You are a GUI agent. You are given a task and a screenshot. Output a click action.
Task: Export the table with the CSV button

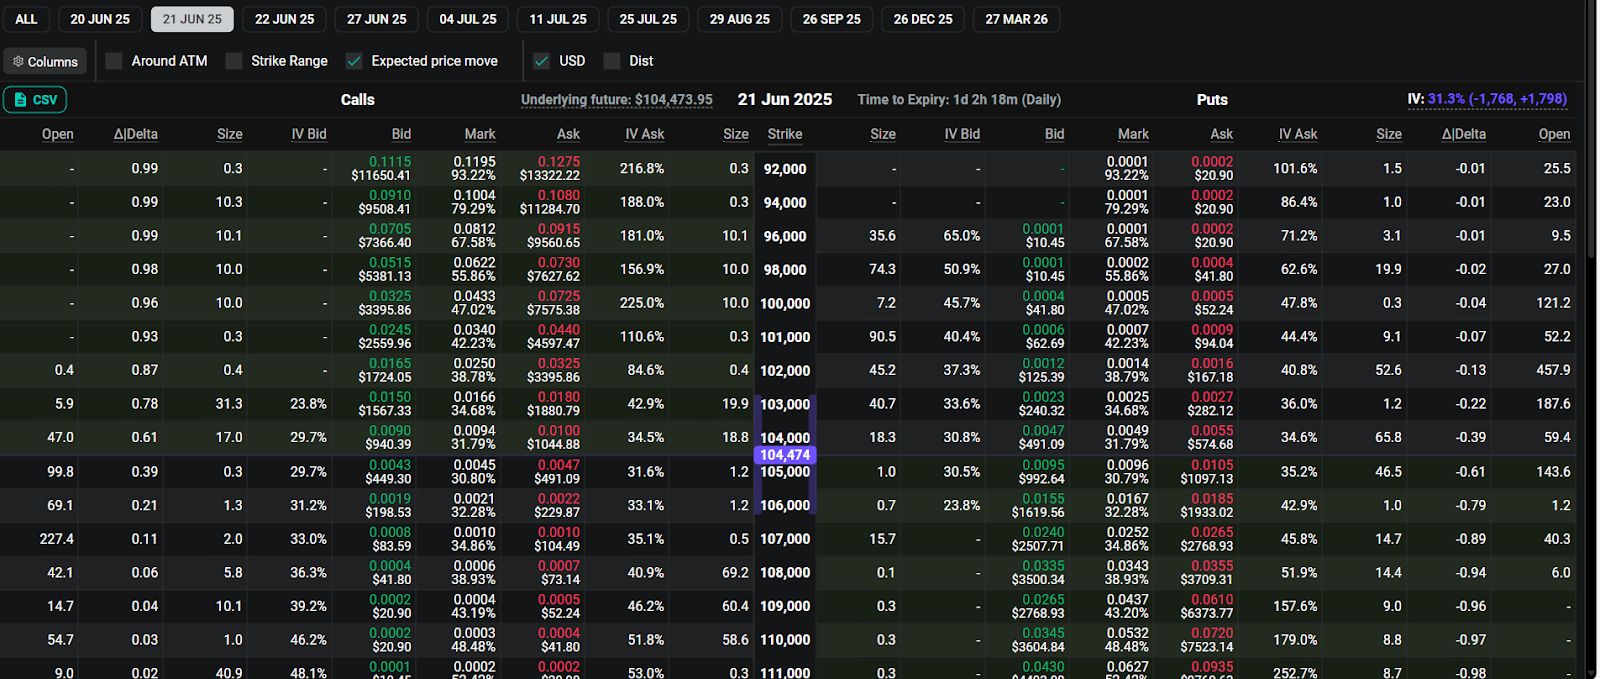click(x=35, y=100)
